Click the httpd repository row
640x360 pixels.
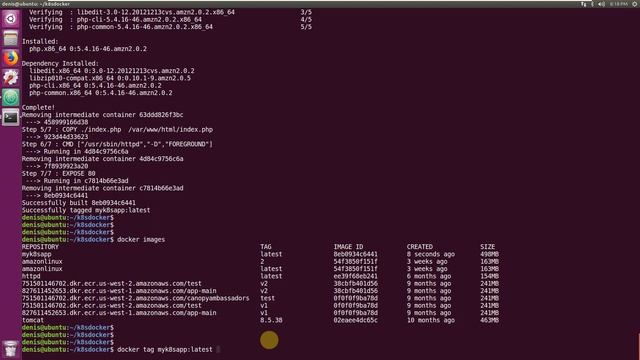(31, 276)
